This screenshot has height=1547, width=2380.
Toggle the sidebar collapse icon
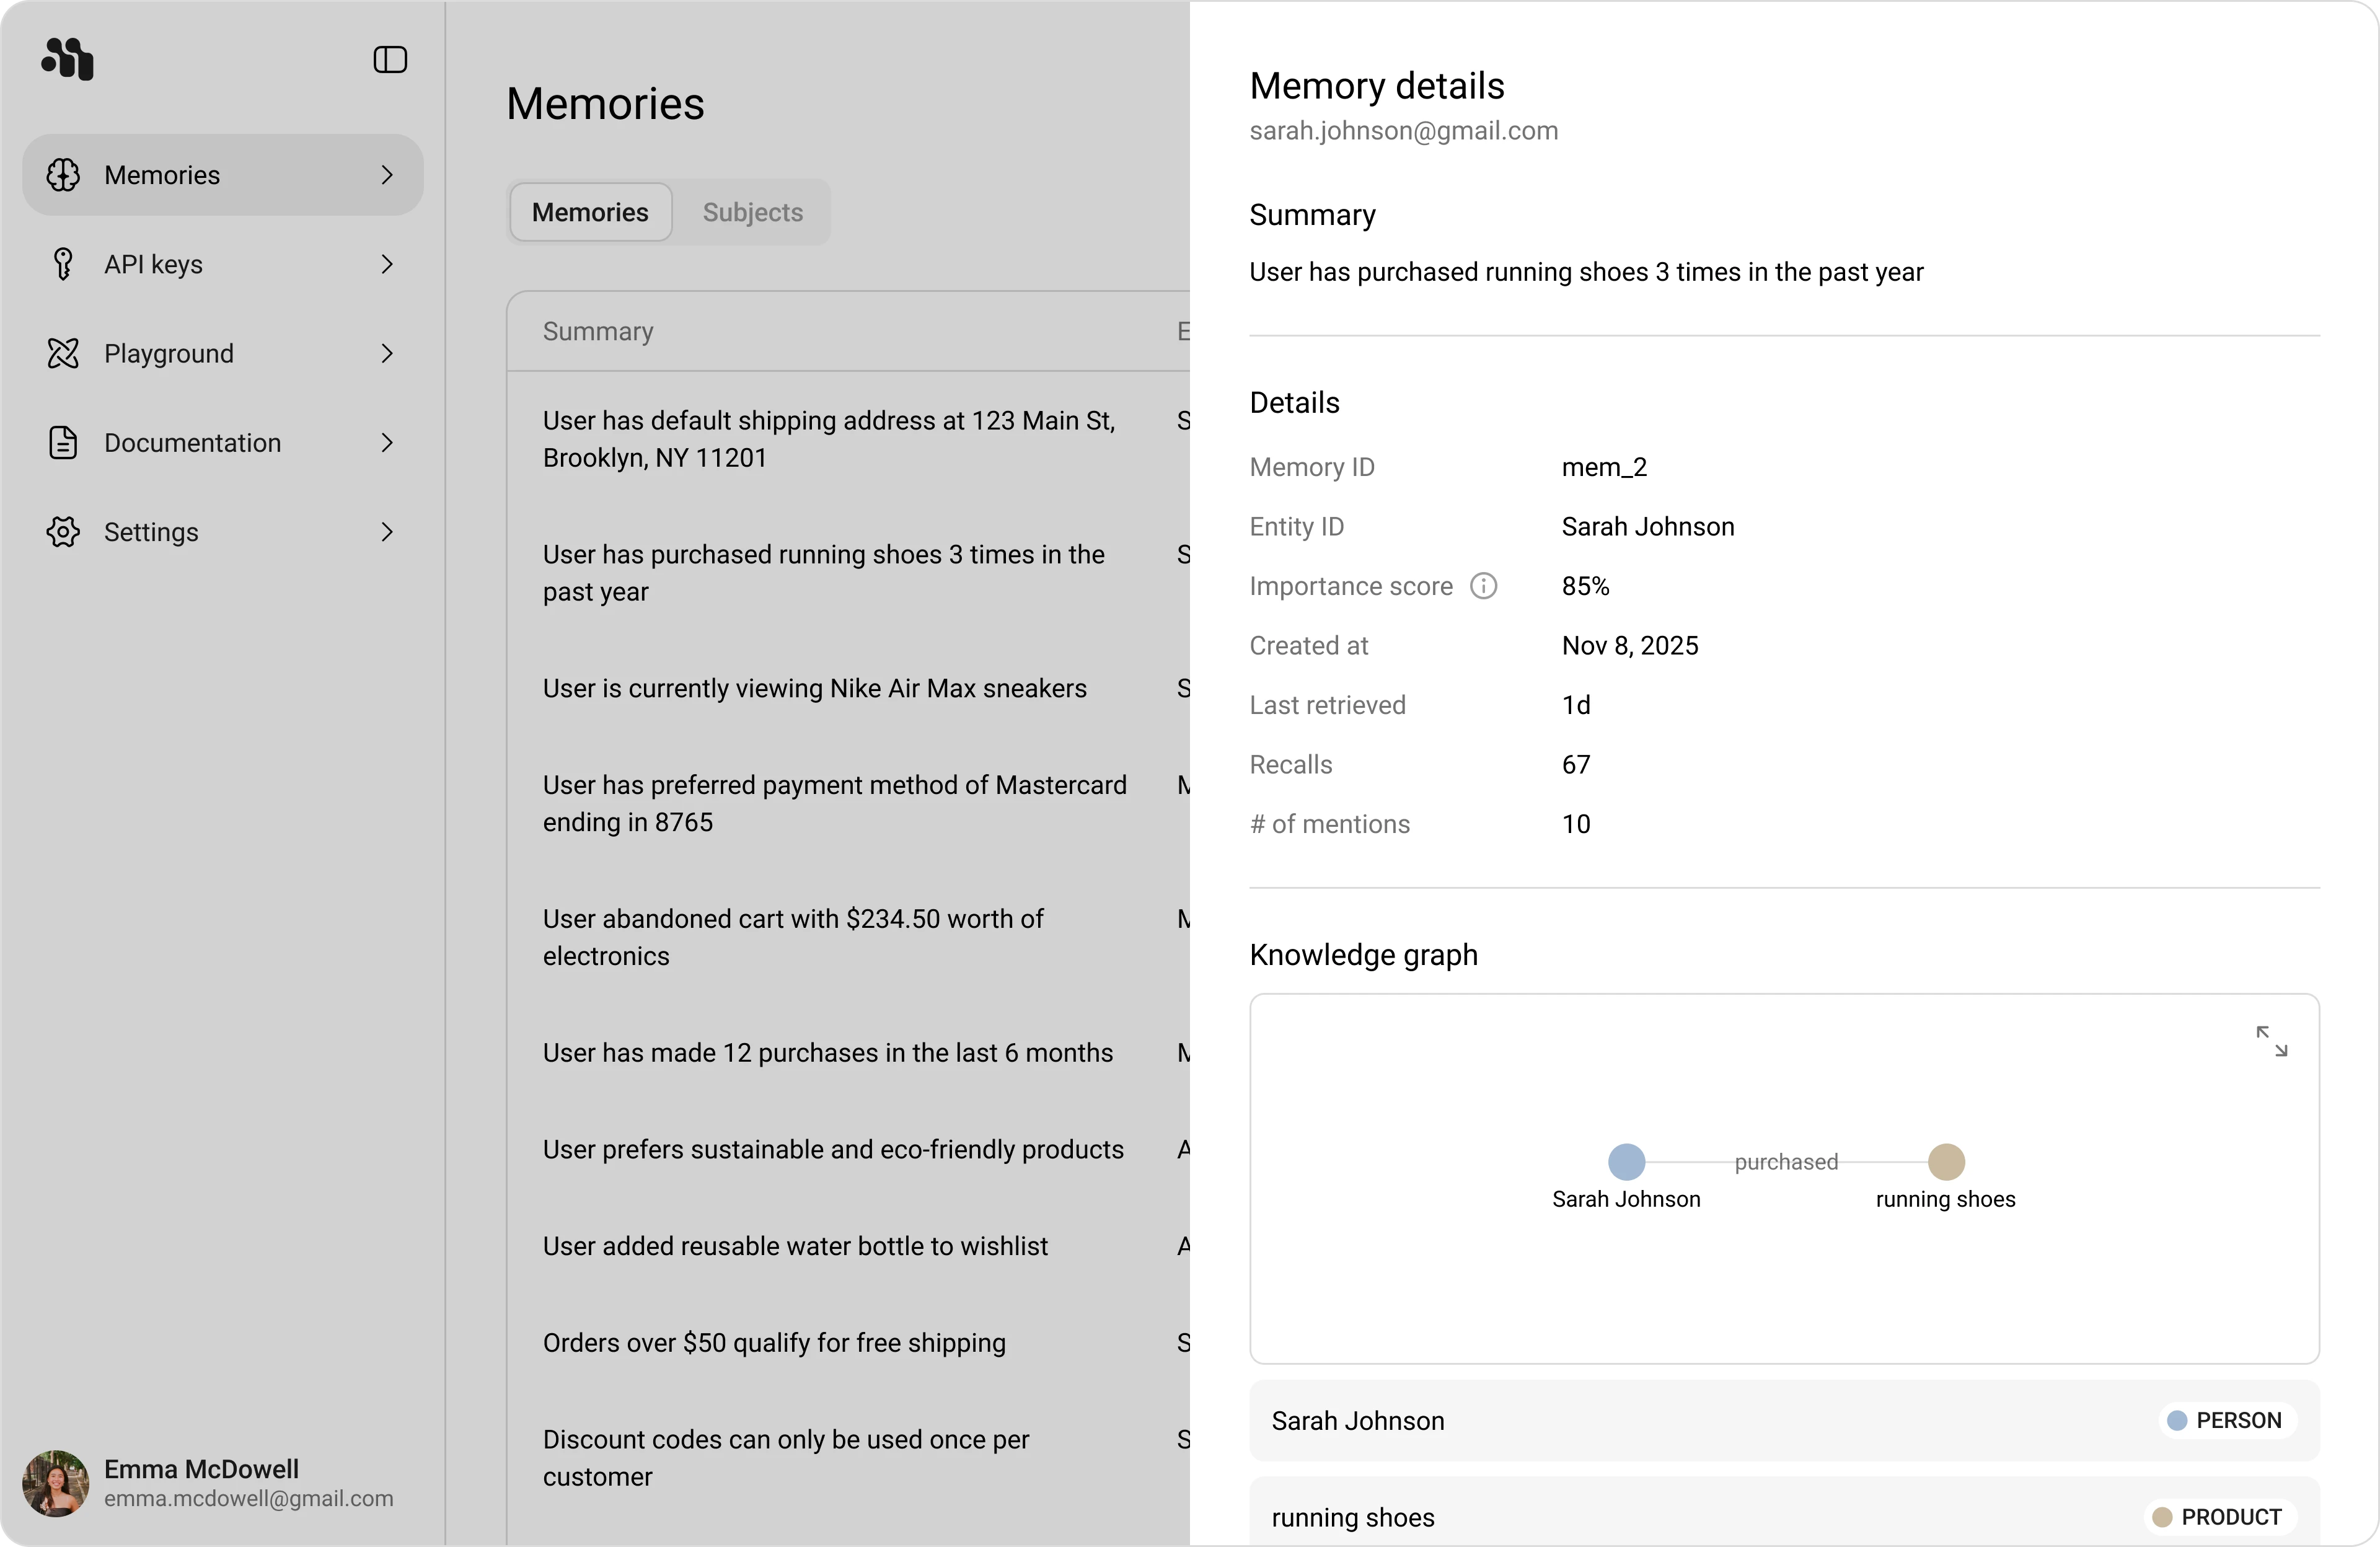click(x=390, y=60)
